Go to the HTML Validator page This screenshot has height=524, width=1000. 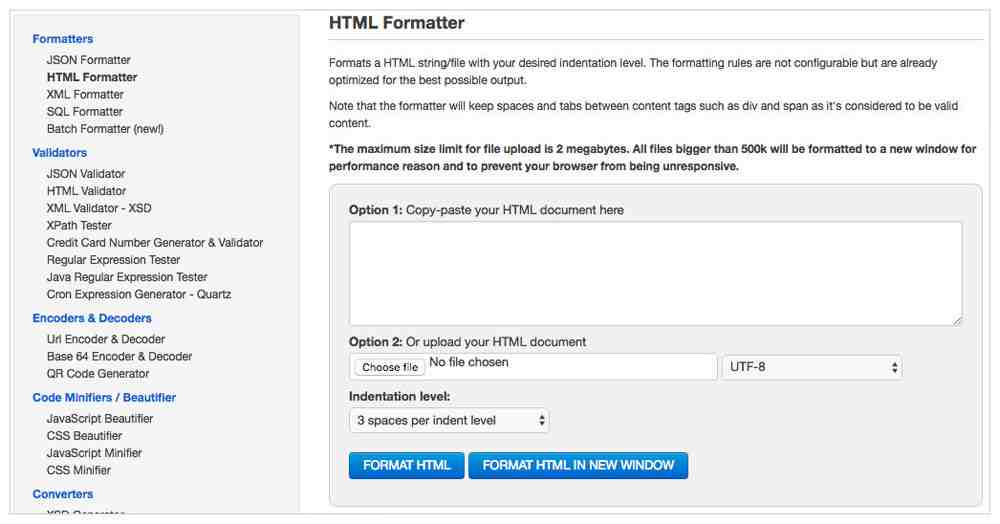point(86,191)
